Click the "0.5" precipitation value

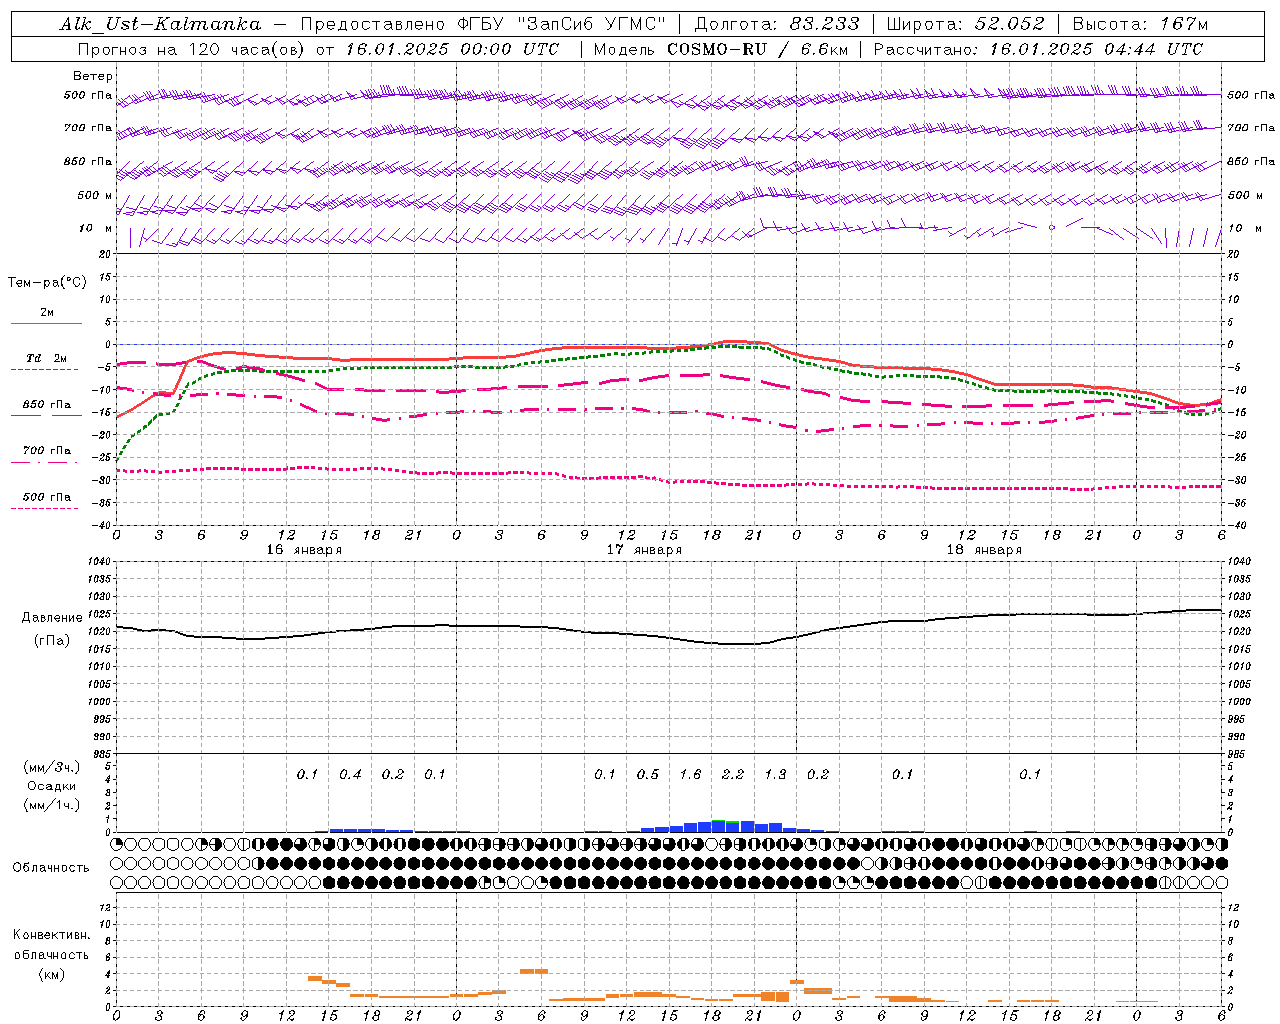[648, 774]
